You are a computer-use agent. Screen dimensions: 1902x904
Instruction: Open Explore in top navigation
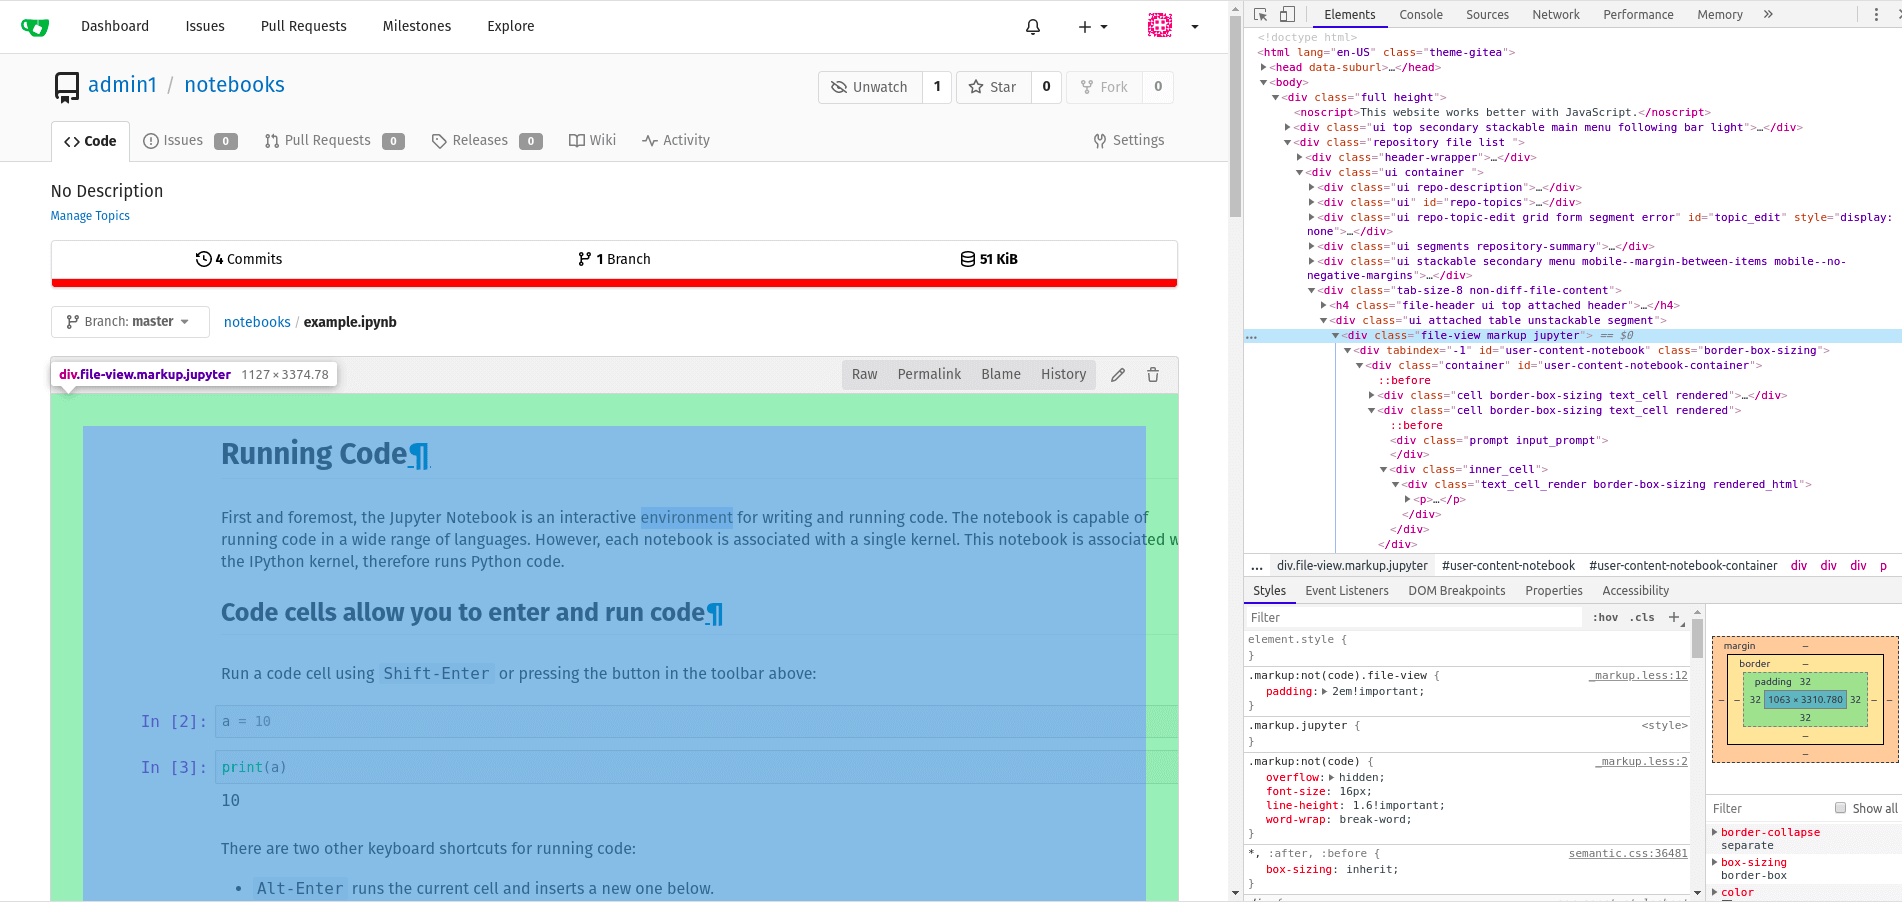511,27
